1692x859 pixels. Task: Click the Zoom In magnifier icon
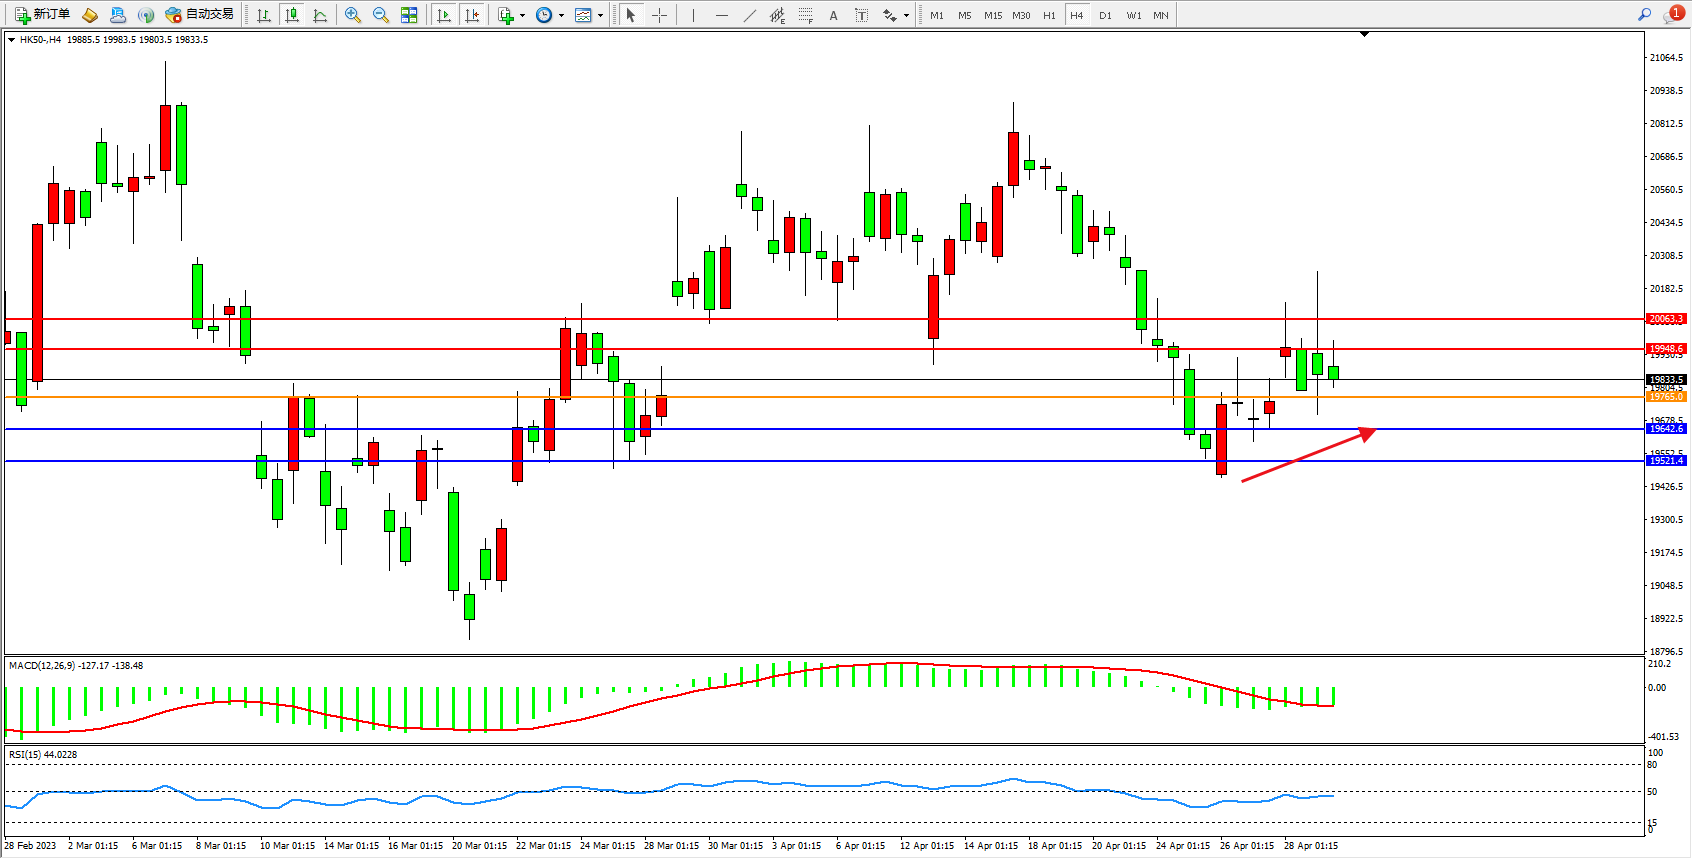click(x=353, y=15)
